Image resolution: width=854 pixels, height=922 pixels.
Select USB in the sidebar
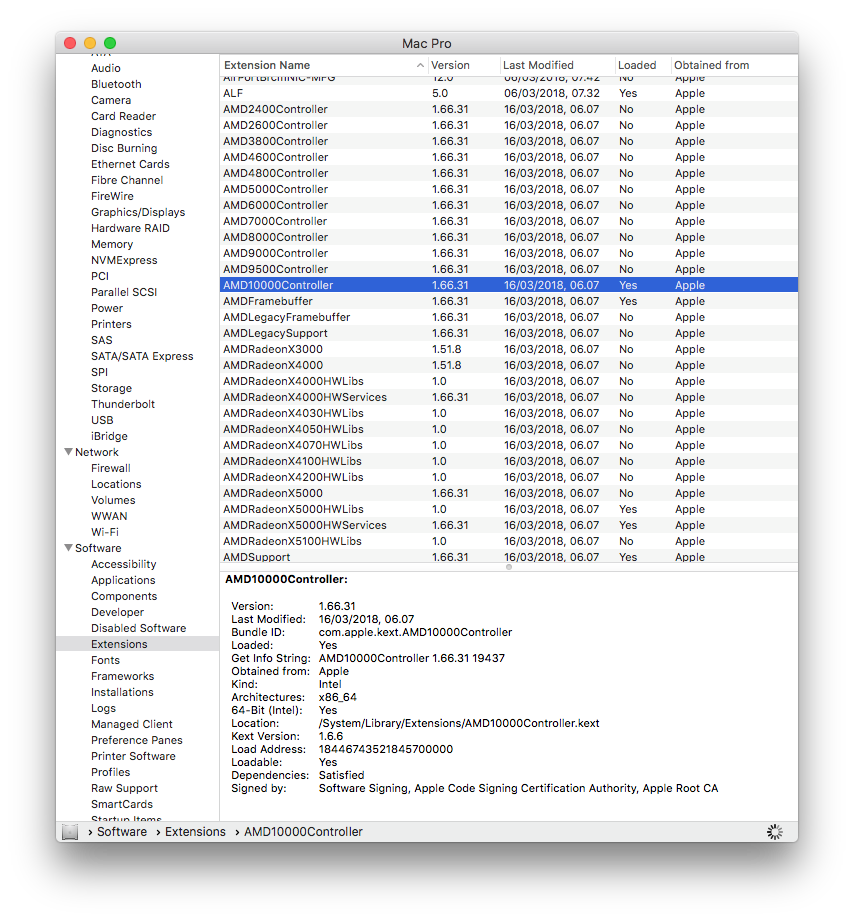point(102,420)
